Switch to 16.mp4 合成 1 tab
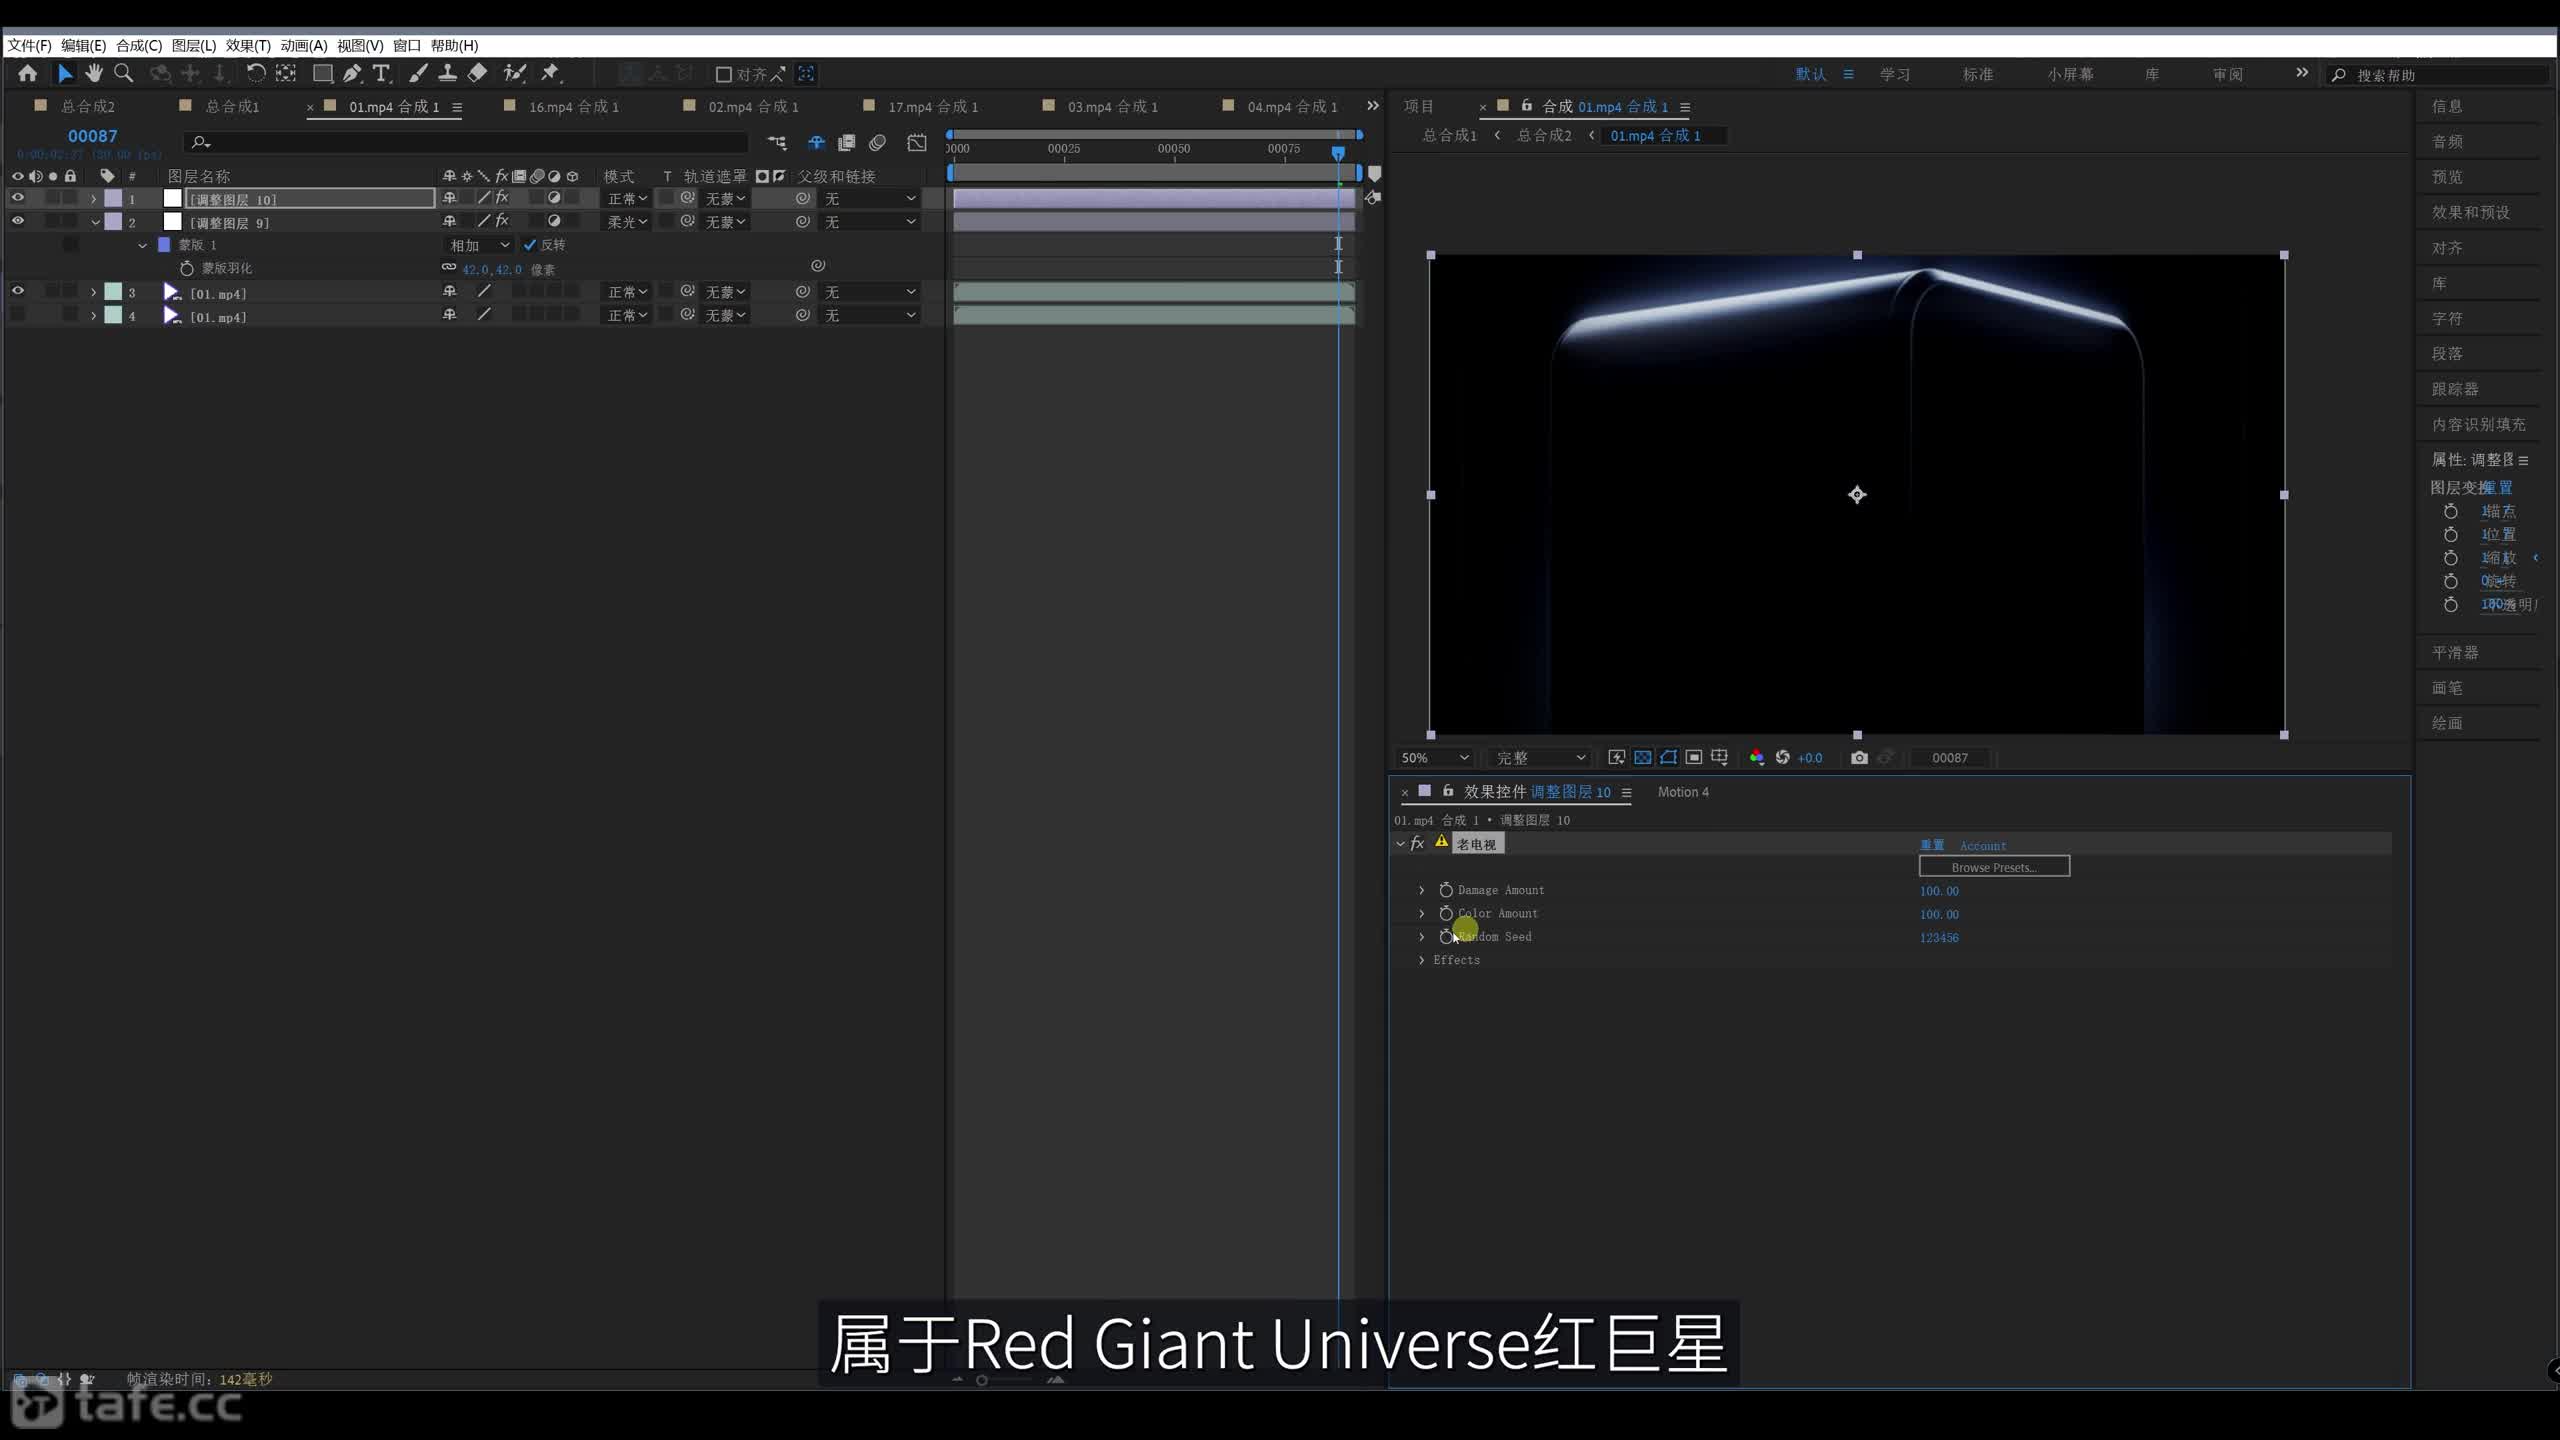 coord(573,106)
